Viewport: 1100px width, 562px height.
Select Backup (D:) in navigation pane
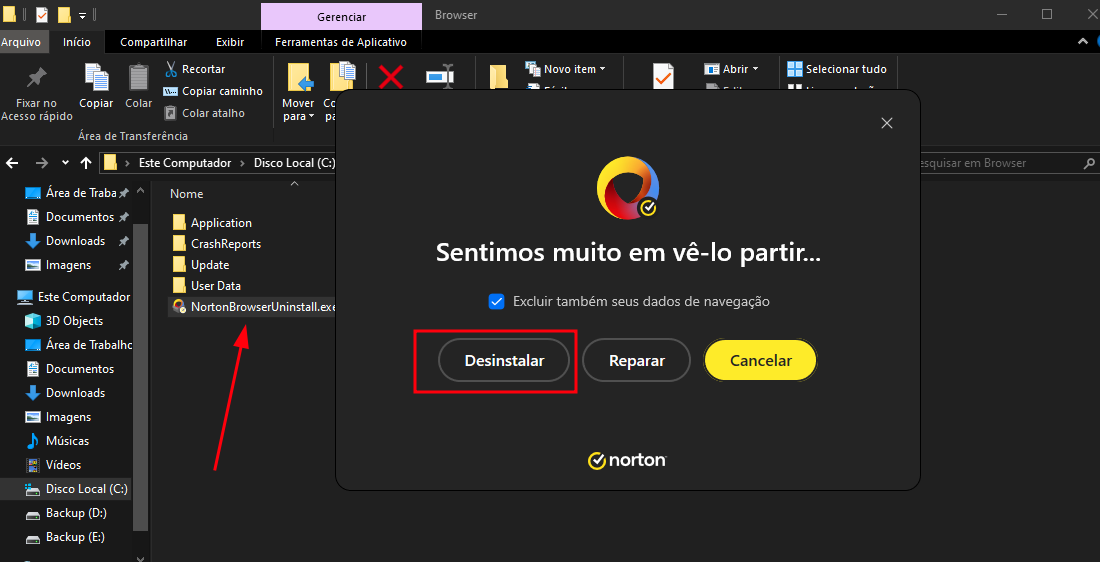[x=76, y=513]
